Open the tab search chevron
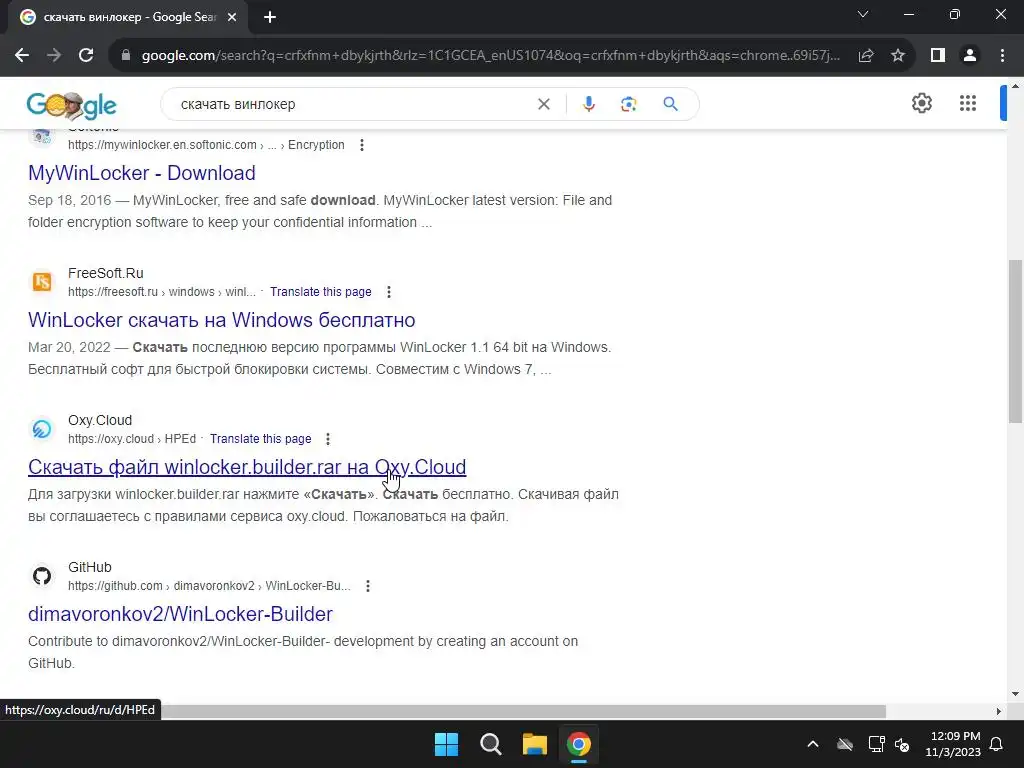Screen dimensions: 1024x768 pos(863,14)
